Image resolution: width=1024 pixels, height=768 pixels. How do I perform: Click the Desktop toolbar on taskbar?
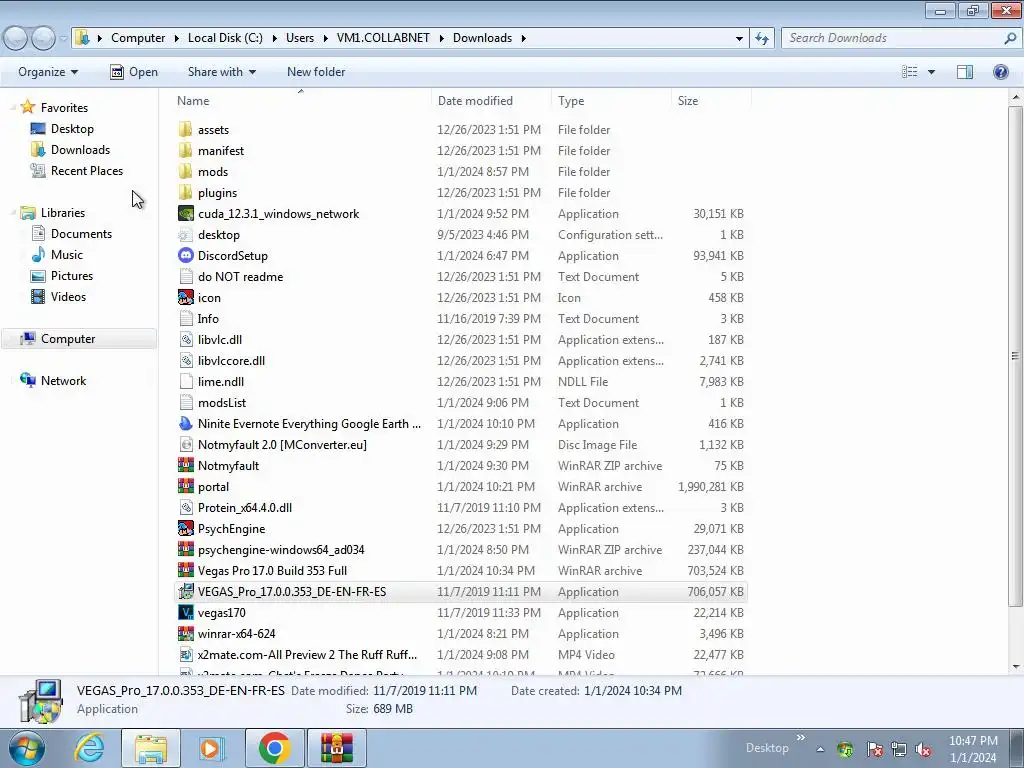point(767,748)
